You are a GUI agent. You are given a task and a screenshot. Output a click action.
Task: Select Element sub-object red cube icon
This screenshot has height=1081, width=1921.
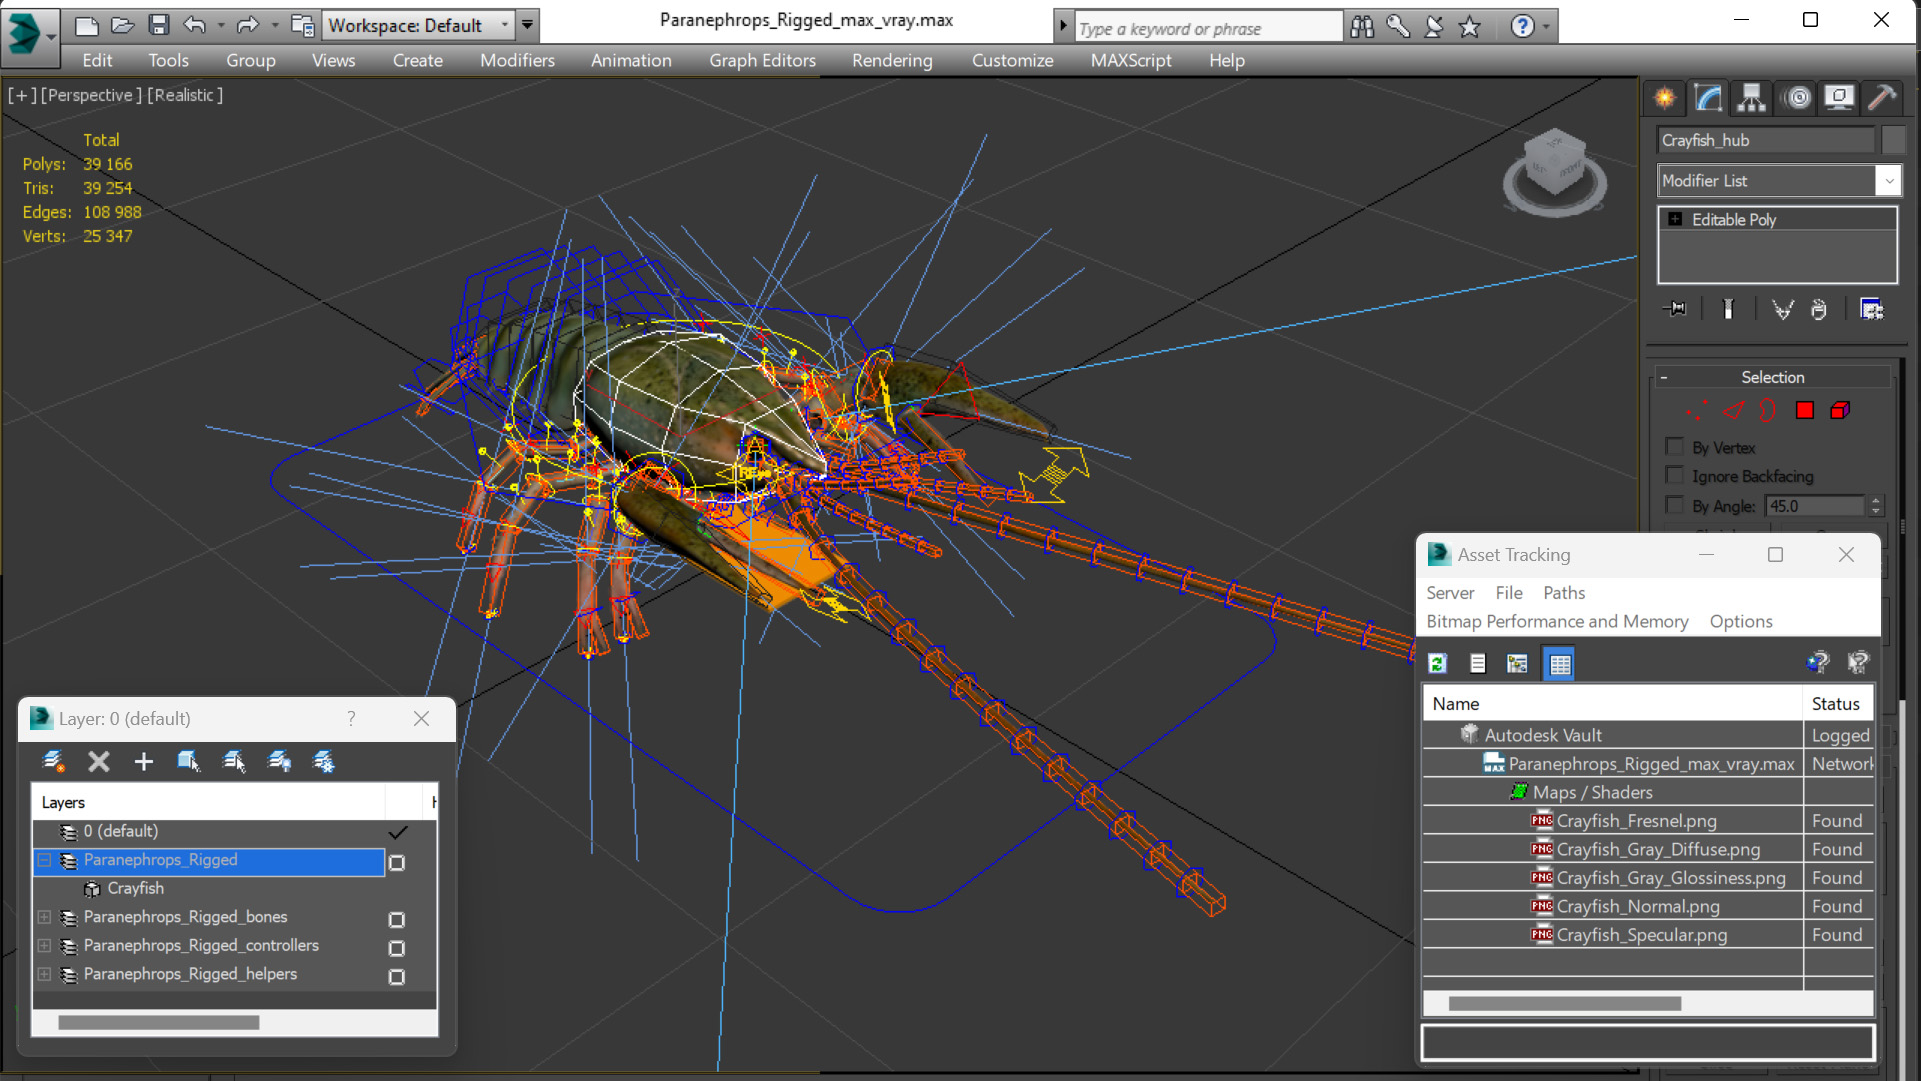(x=1840, y=411)
